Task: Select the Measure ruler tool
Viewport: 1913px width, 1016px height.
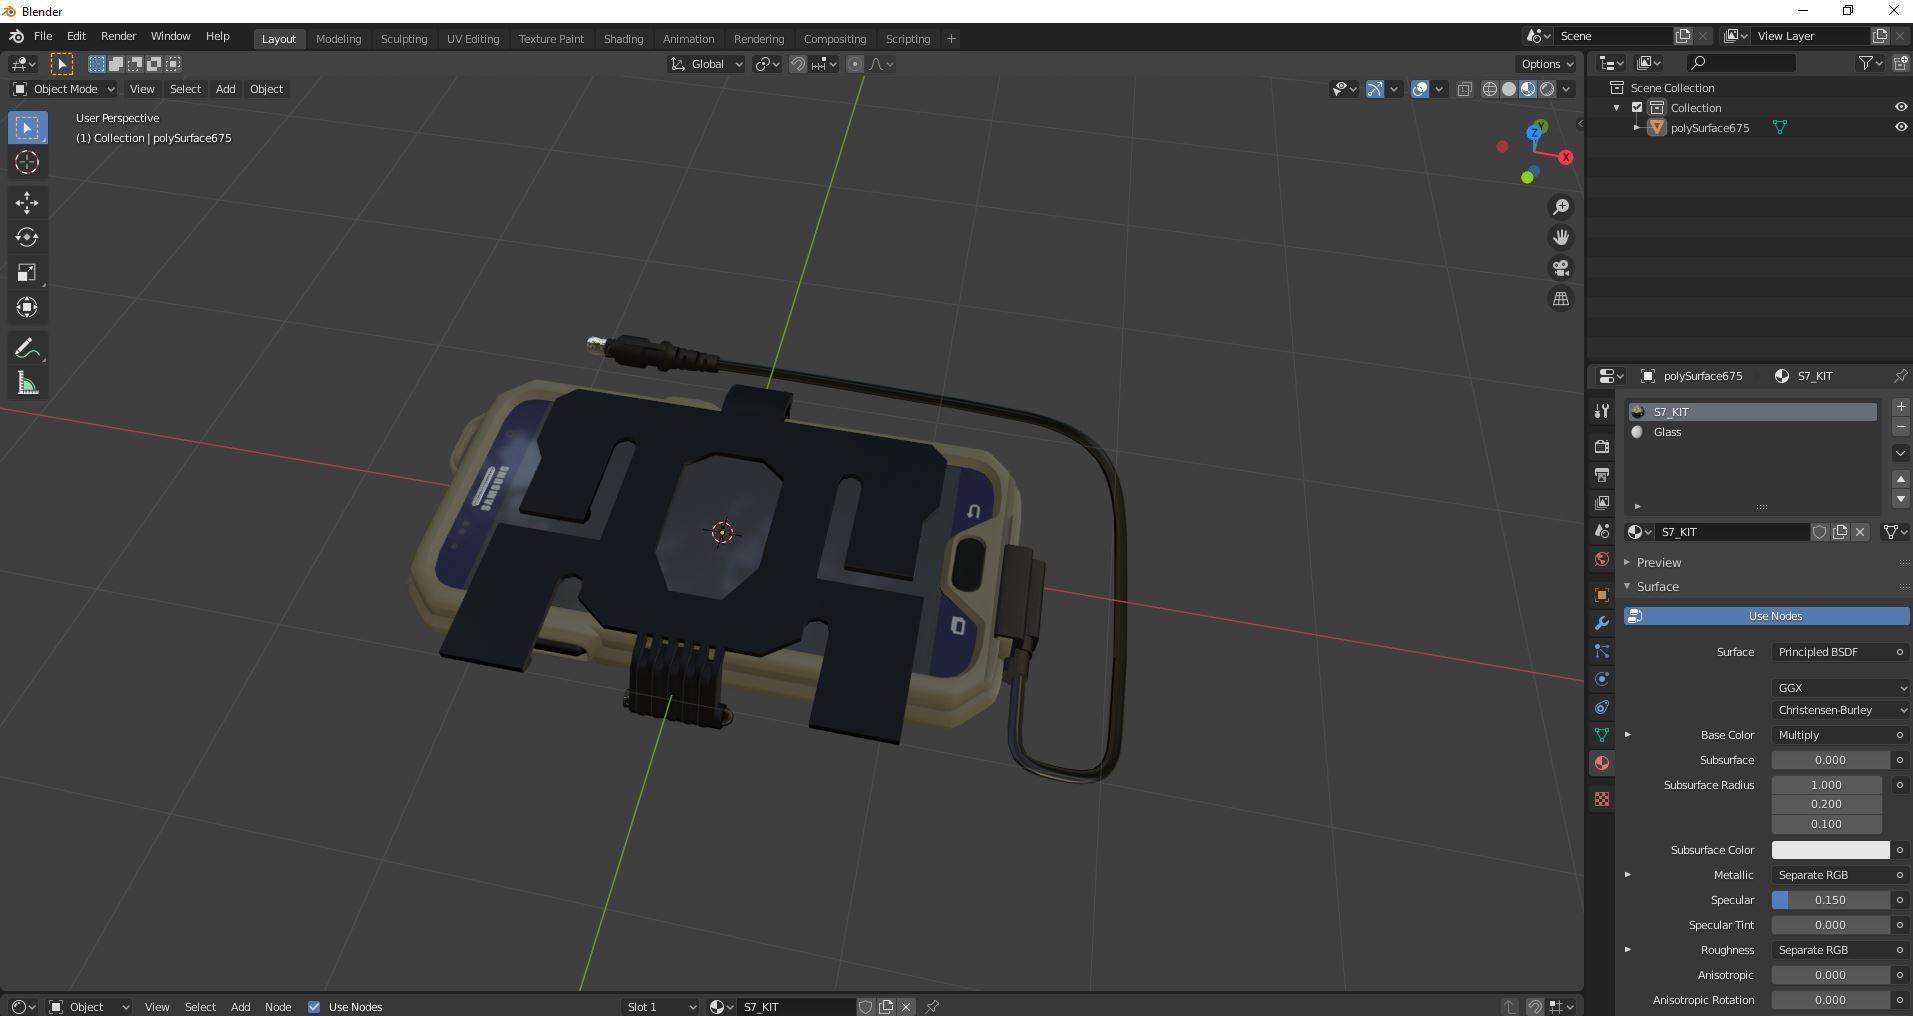Action: (27, 384)
